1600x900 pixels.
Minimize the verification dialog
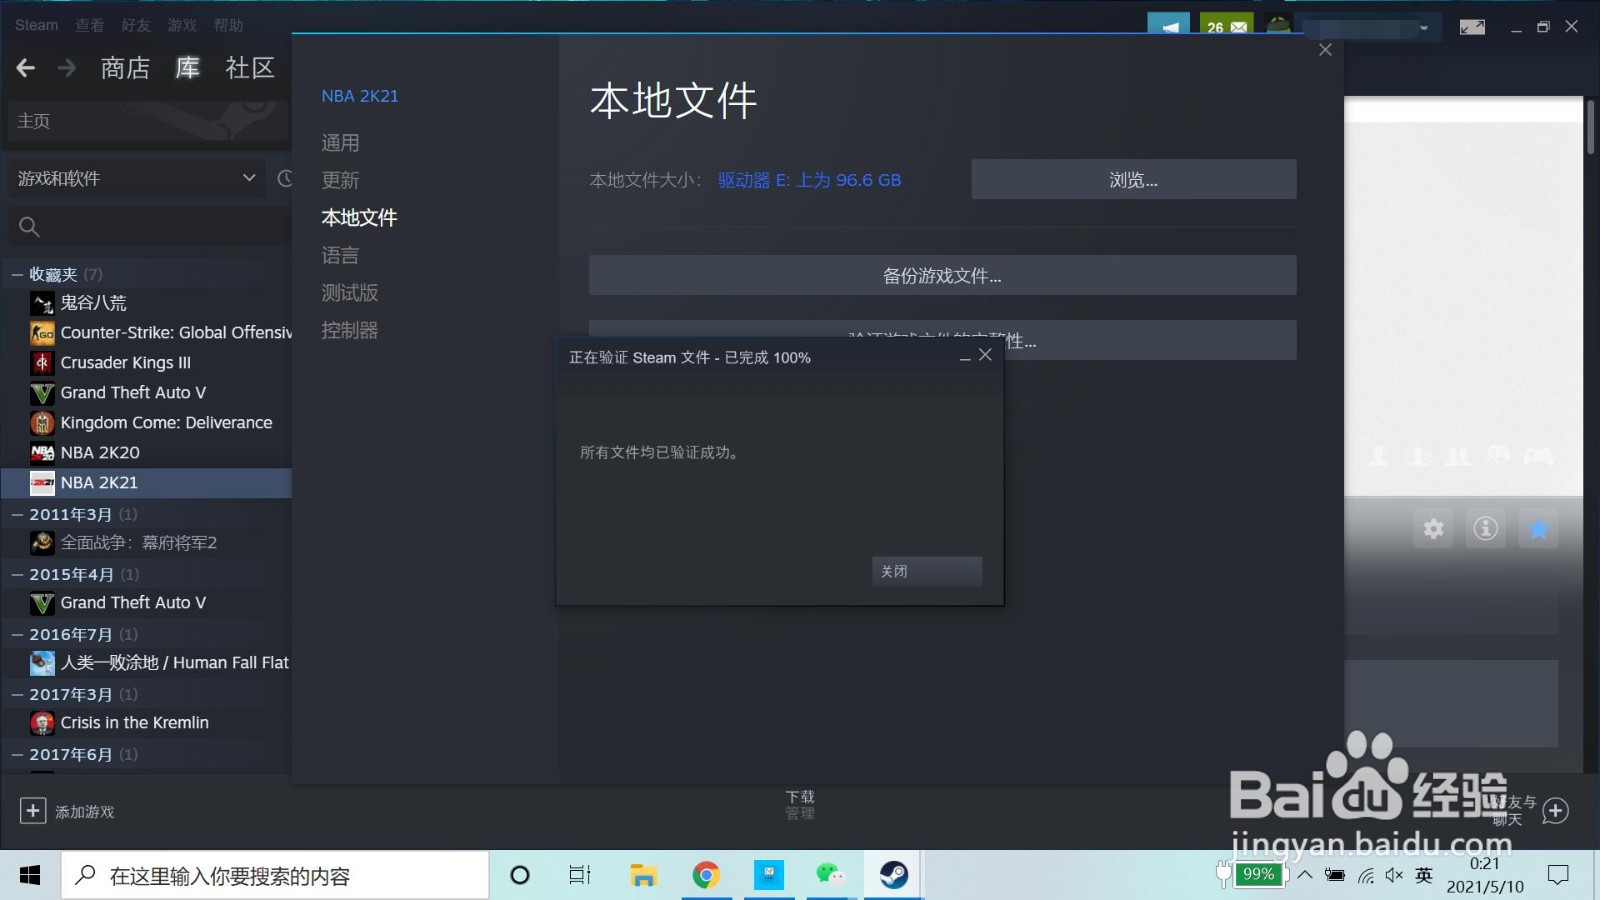965,357
